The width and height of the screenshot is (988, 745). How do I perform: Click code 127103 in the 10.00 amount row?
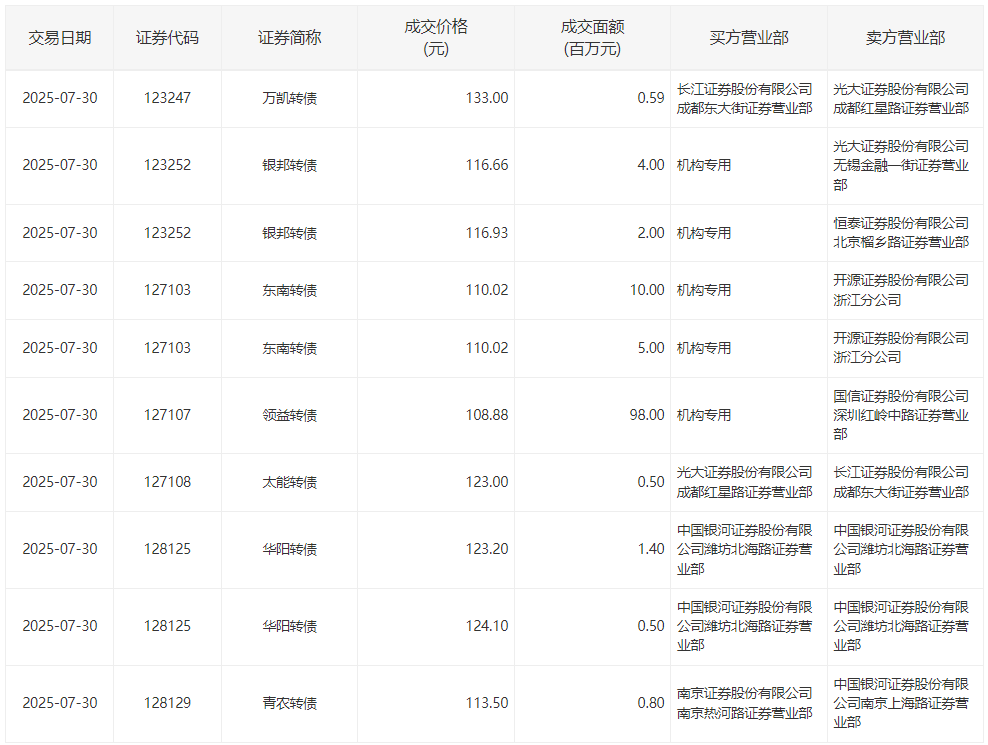(167, 290)
